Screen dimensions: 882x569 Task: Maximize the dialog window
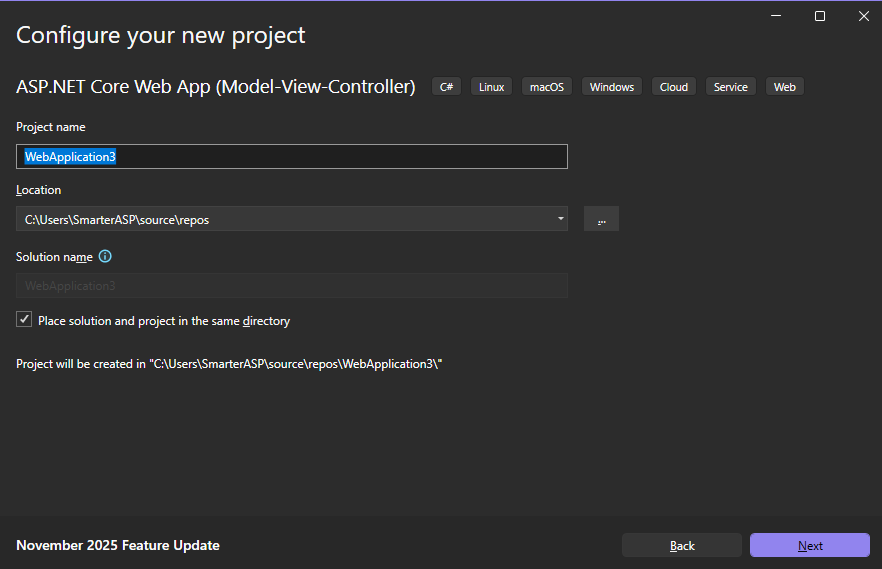[820, 16]
